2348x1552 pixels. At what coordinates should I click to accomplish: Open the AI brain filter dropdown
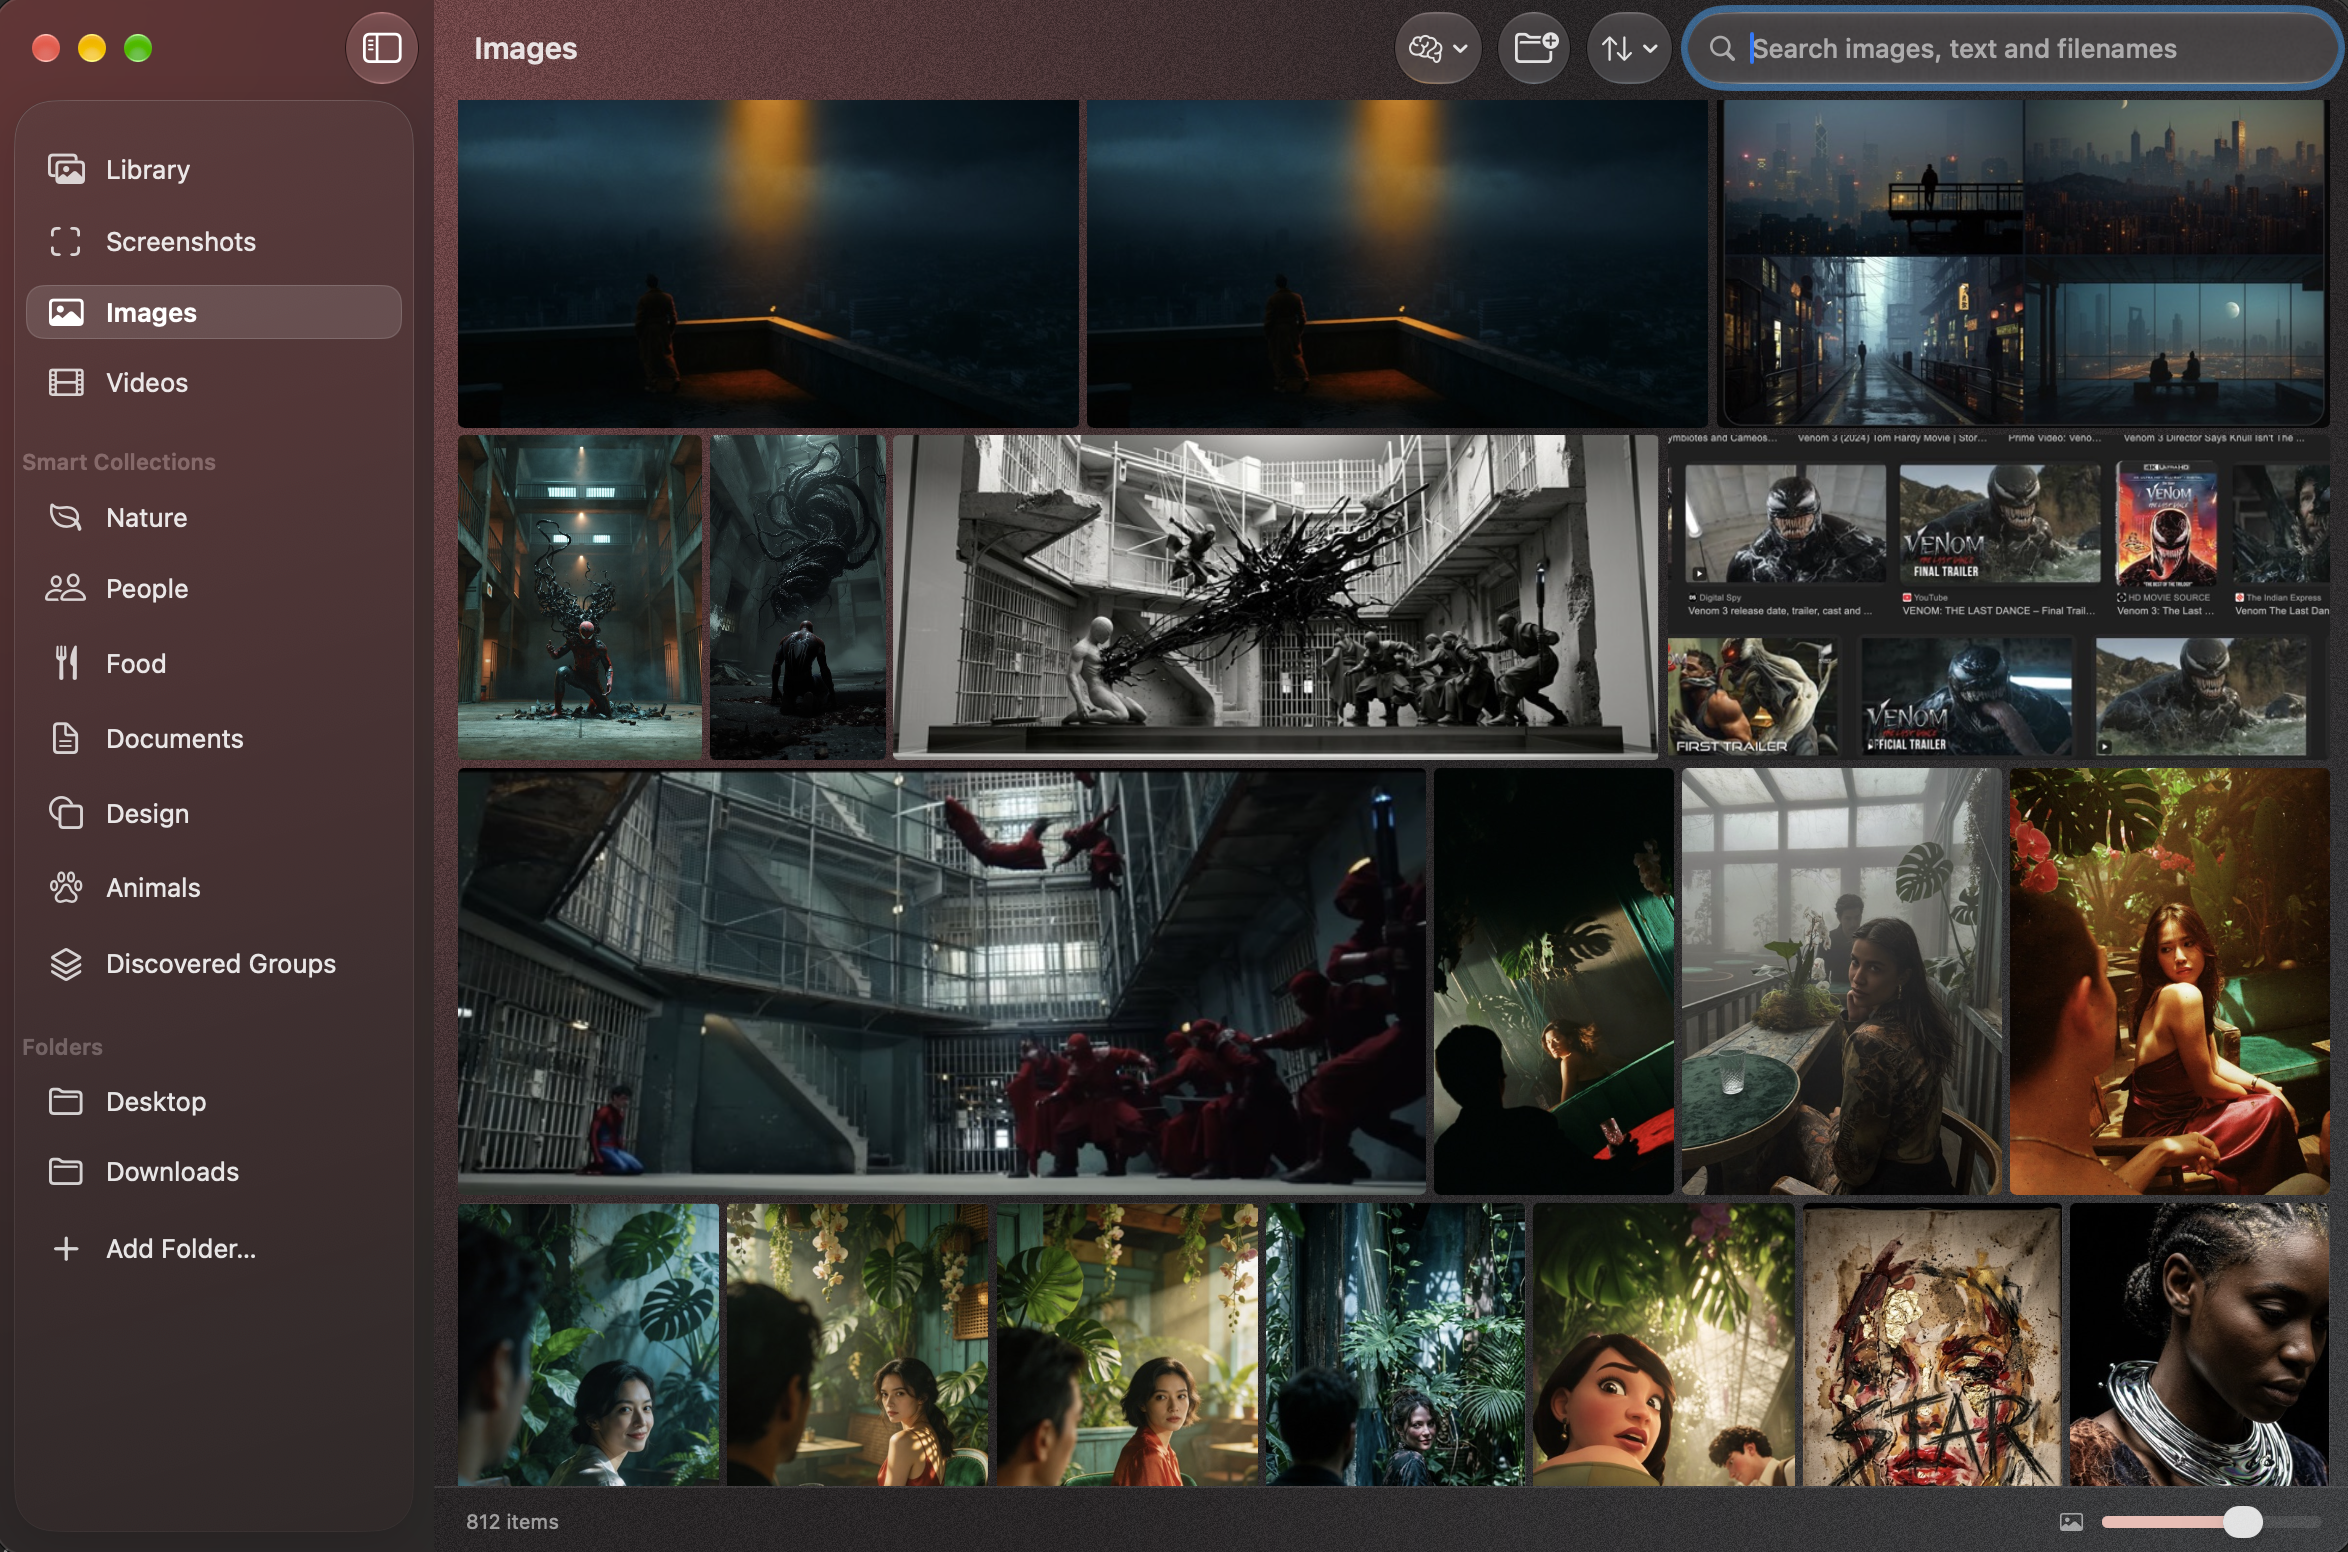click(1437, 48)
